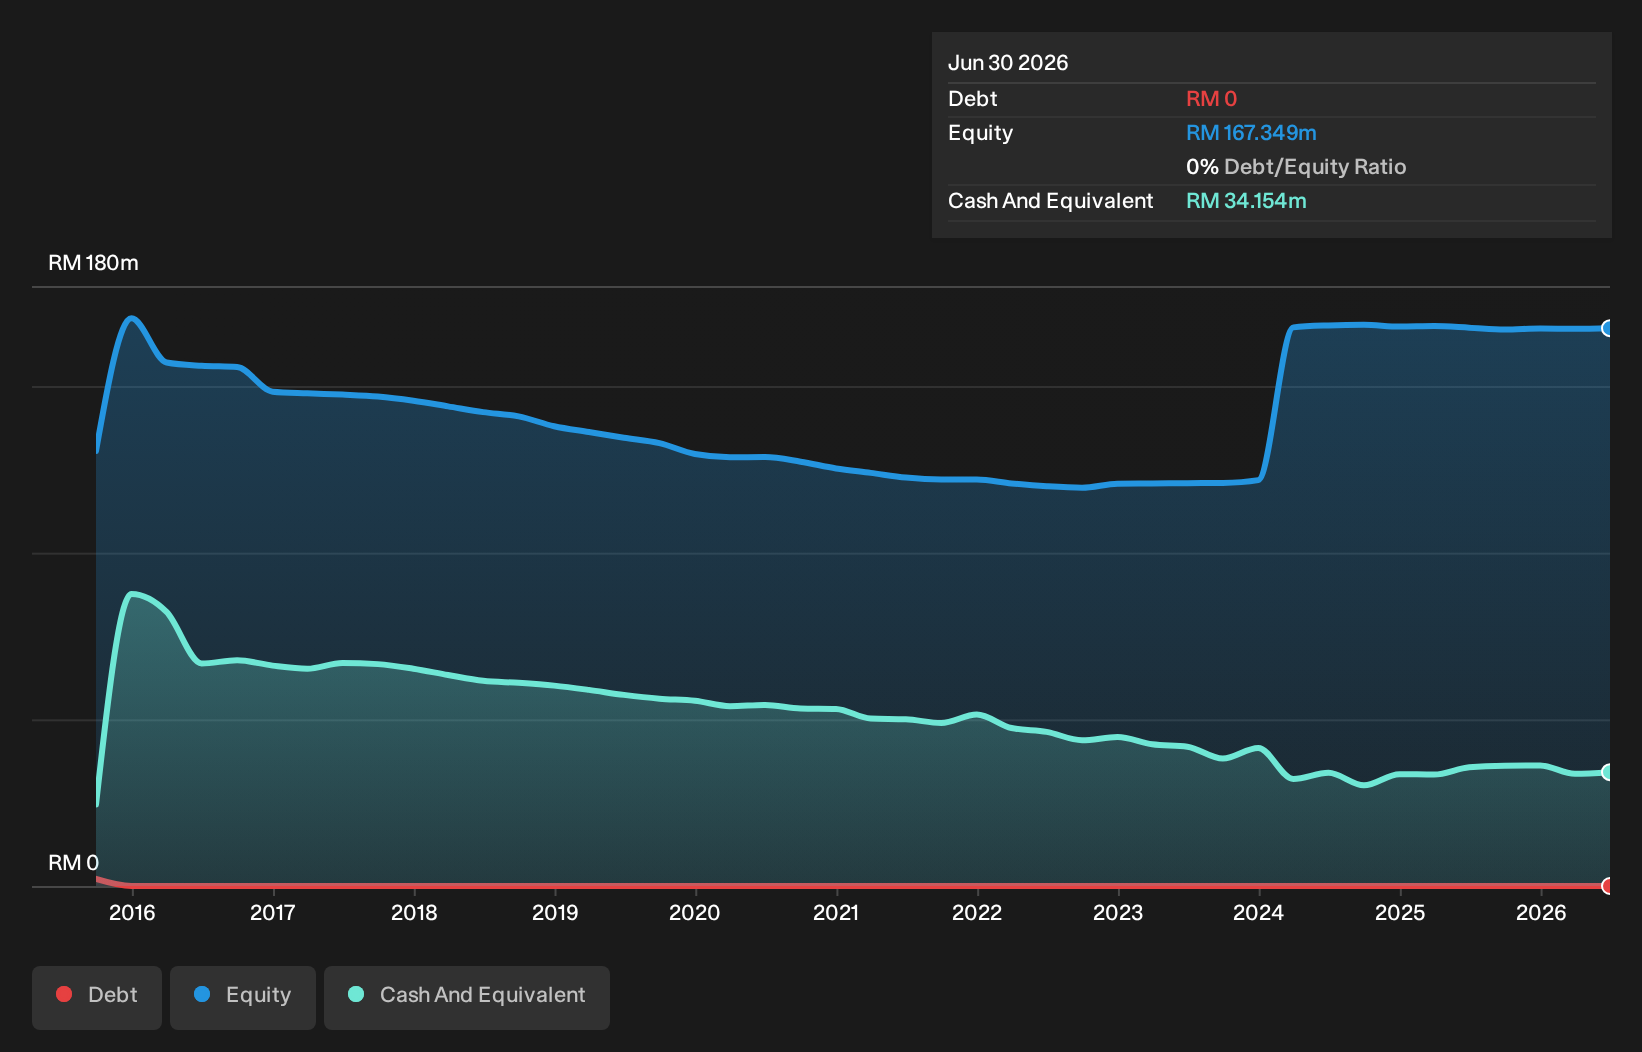Screen dimensions: 1642x1052
Task: Click the Debt row label in tooltip
Action: click(972, 99)
